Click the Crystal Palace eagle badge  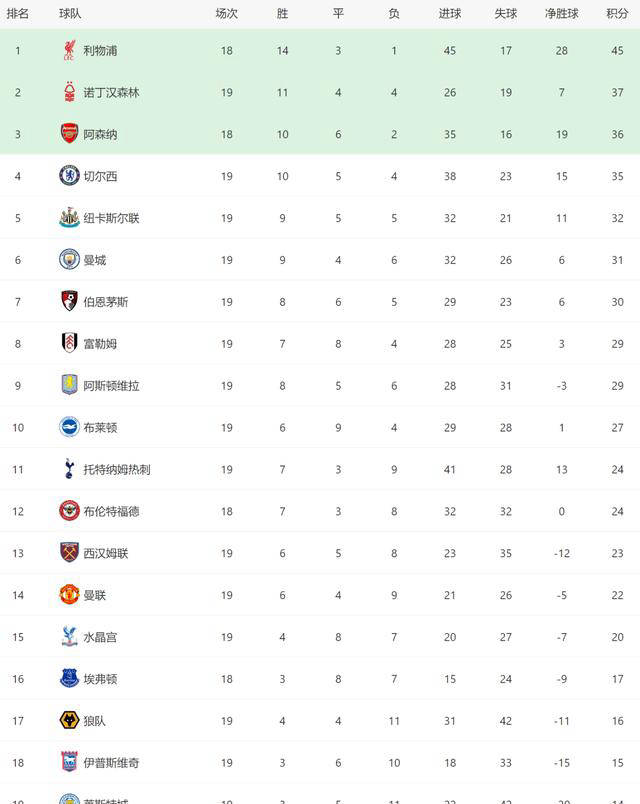pos(69,636)
